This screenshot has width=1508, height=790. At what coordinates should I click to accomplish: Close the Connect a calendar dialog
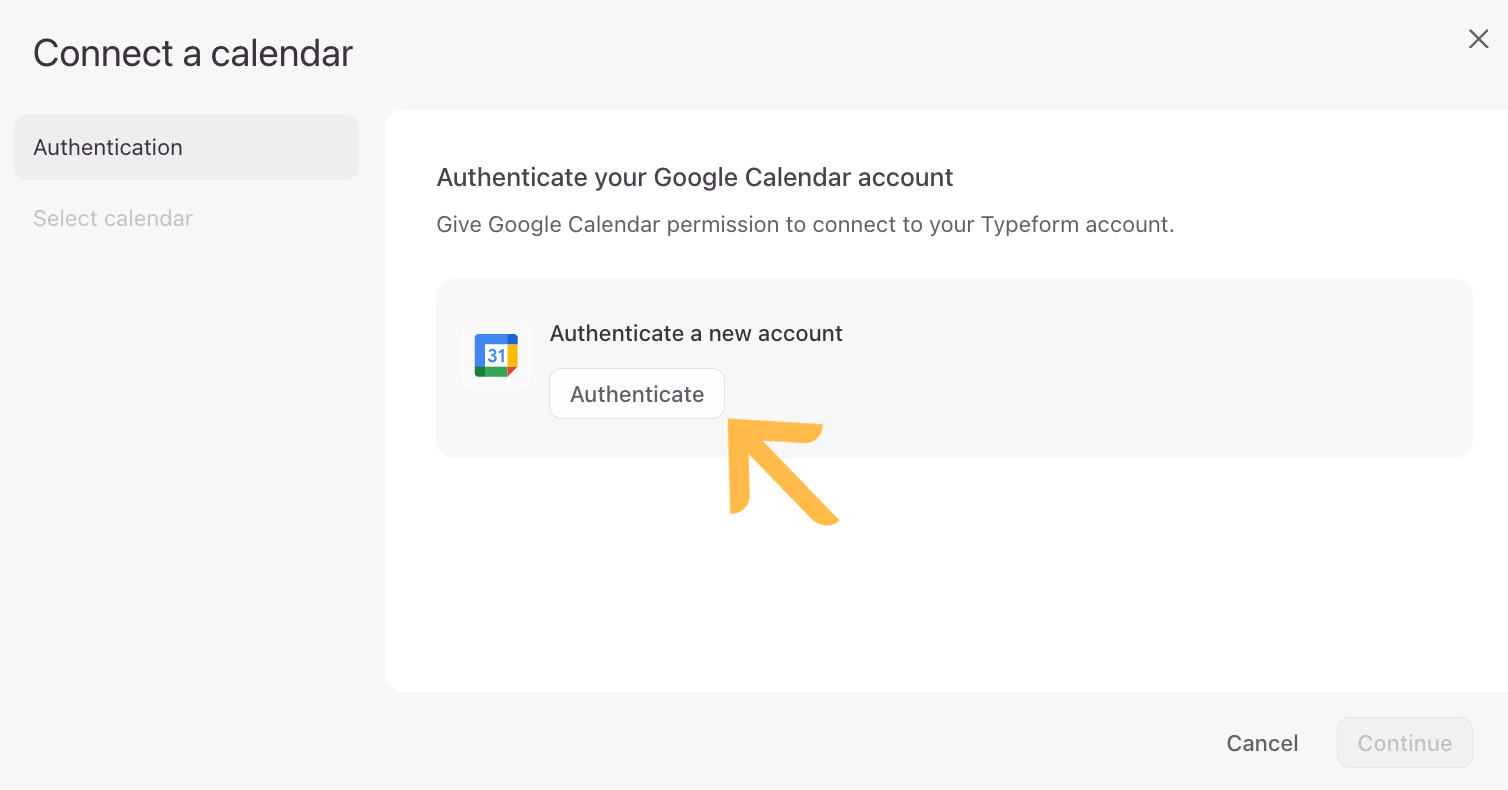pos(1478,39)
